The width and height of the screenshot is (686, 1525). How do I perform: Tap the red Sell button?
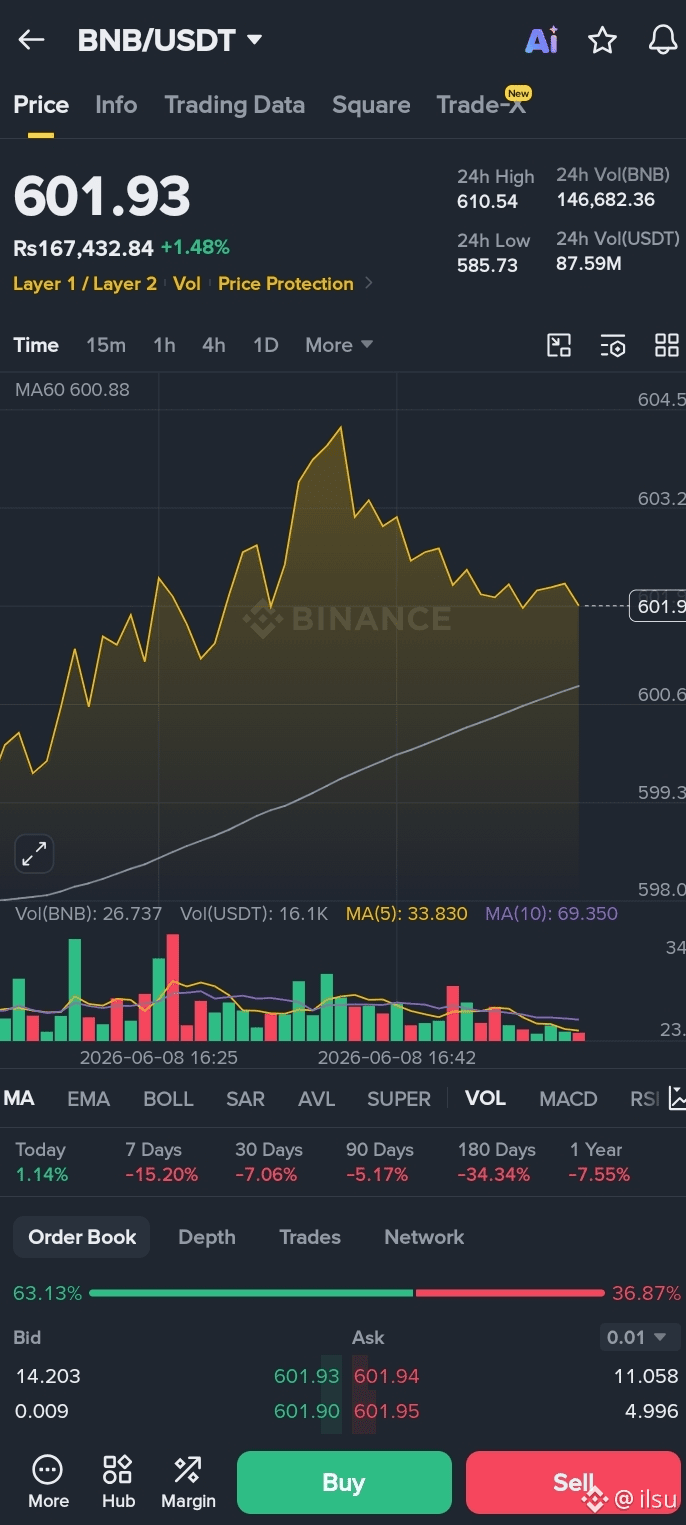click(x=573, y=1482)
